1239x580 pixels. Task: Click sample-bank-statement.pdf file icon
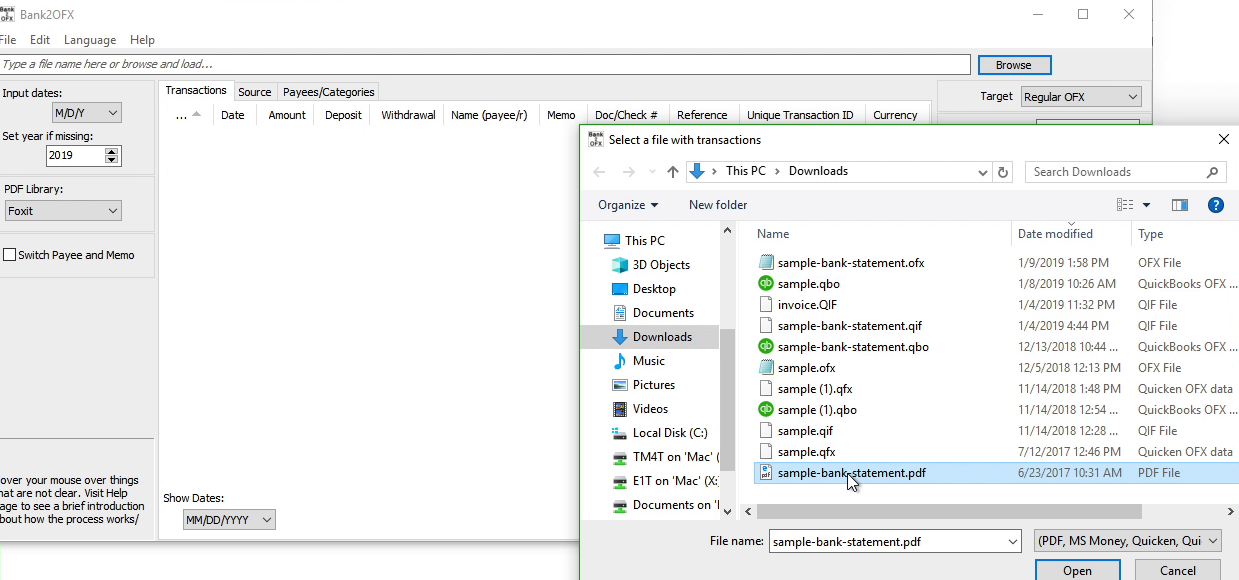(x=766, y=473)
